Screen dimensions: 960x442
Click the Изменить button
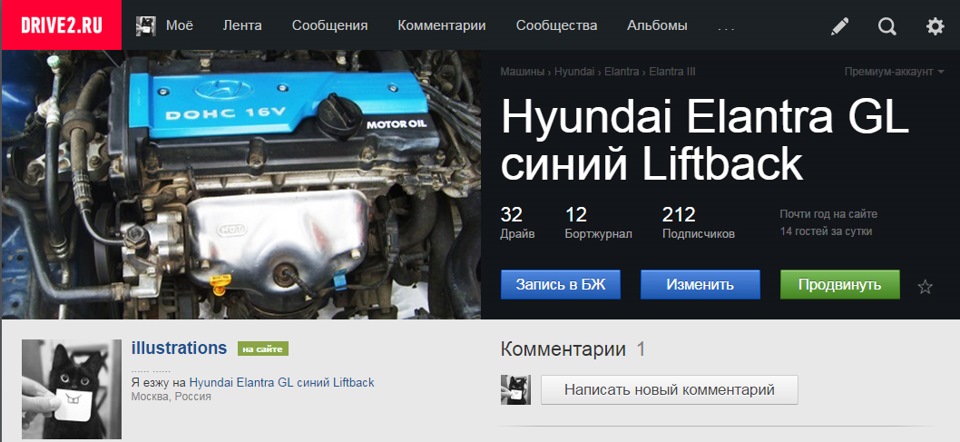(700, 285)
